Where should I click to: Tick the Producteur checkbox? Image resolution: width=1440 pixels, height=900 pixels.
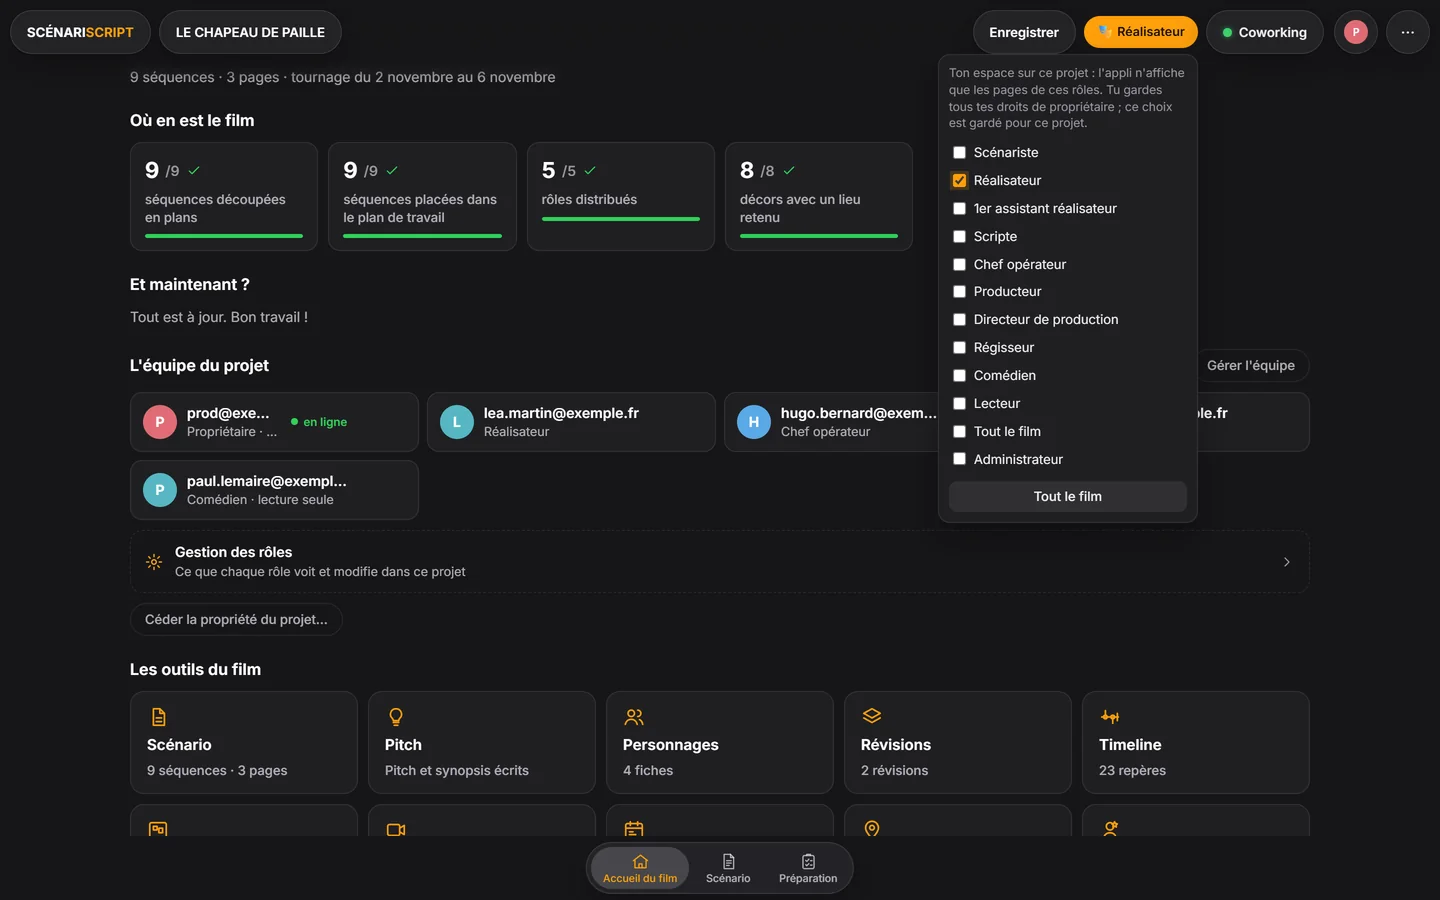(959, 292)
